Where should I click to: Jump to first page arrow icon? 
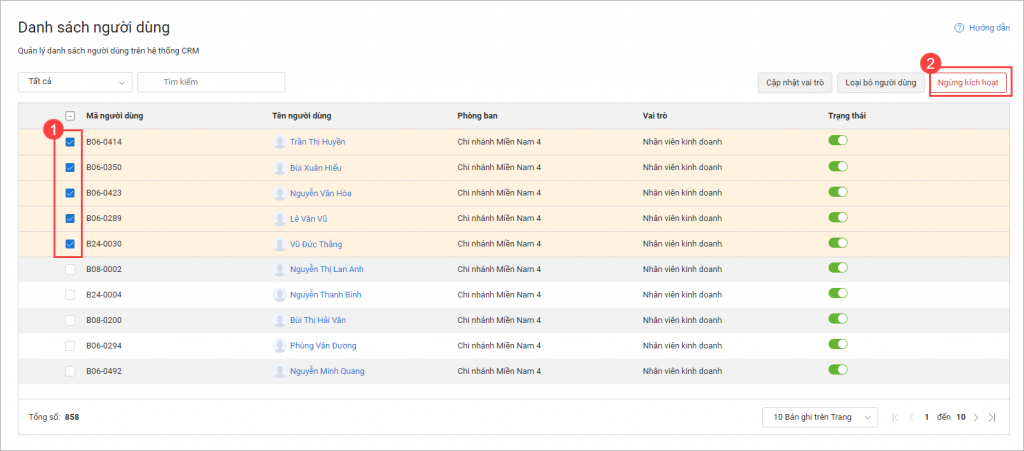point(895,417)
